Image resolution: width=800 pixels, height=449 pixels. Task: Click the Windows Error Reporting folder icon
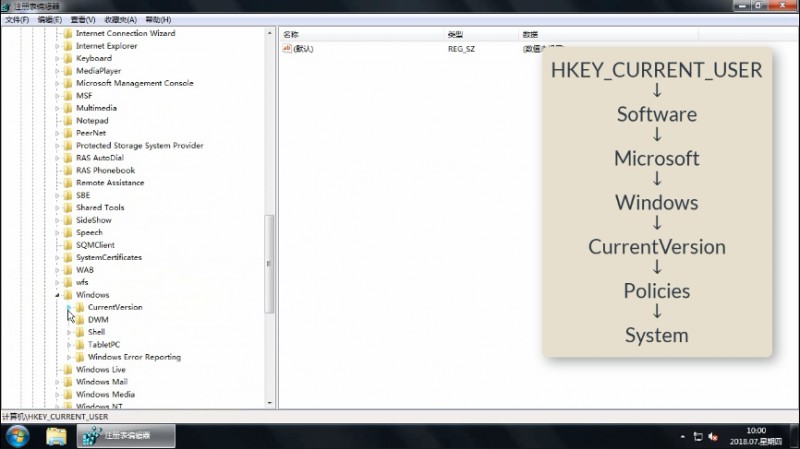tap(80, 357)
